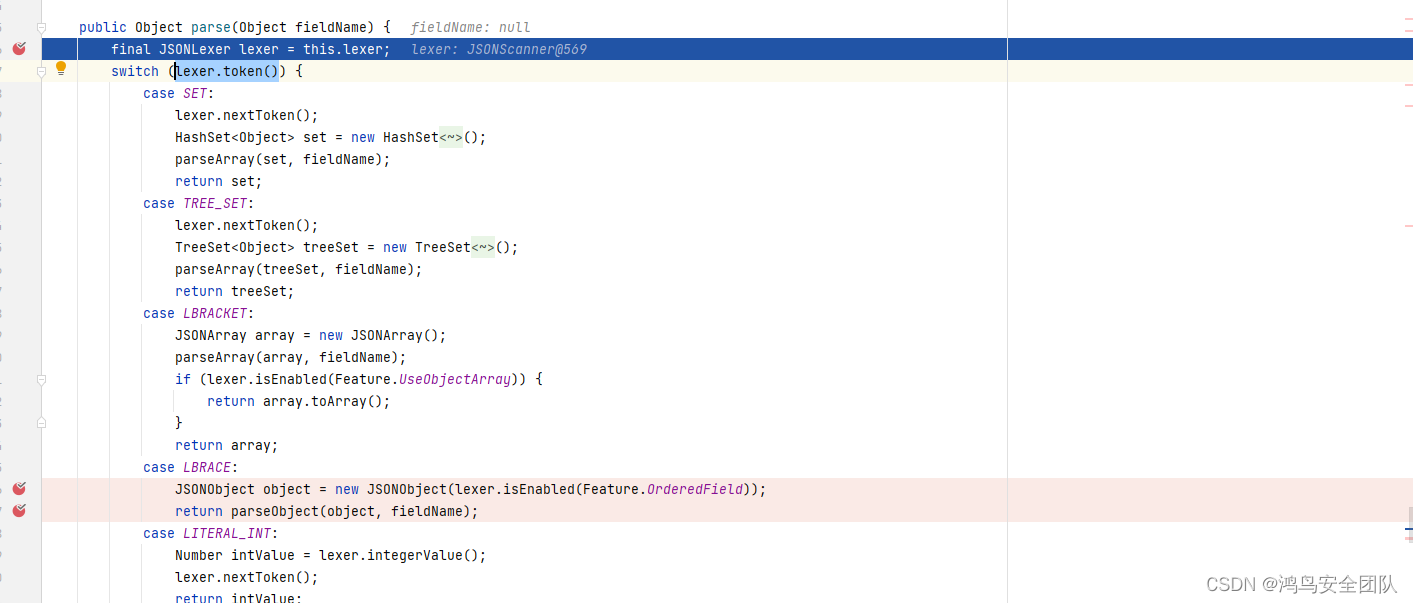Click the 'case LITERAL_INT:' label
1413x603 pixels.
pyautogui.click(x=211, y=533)
